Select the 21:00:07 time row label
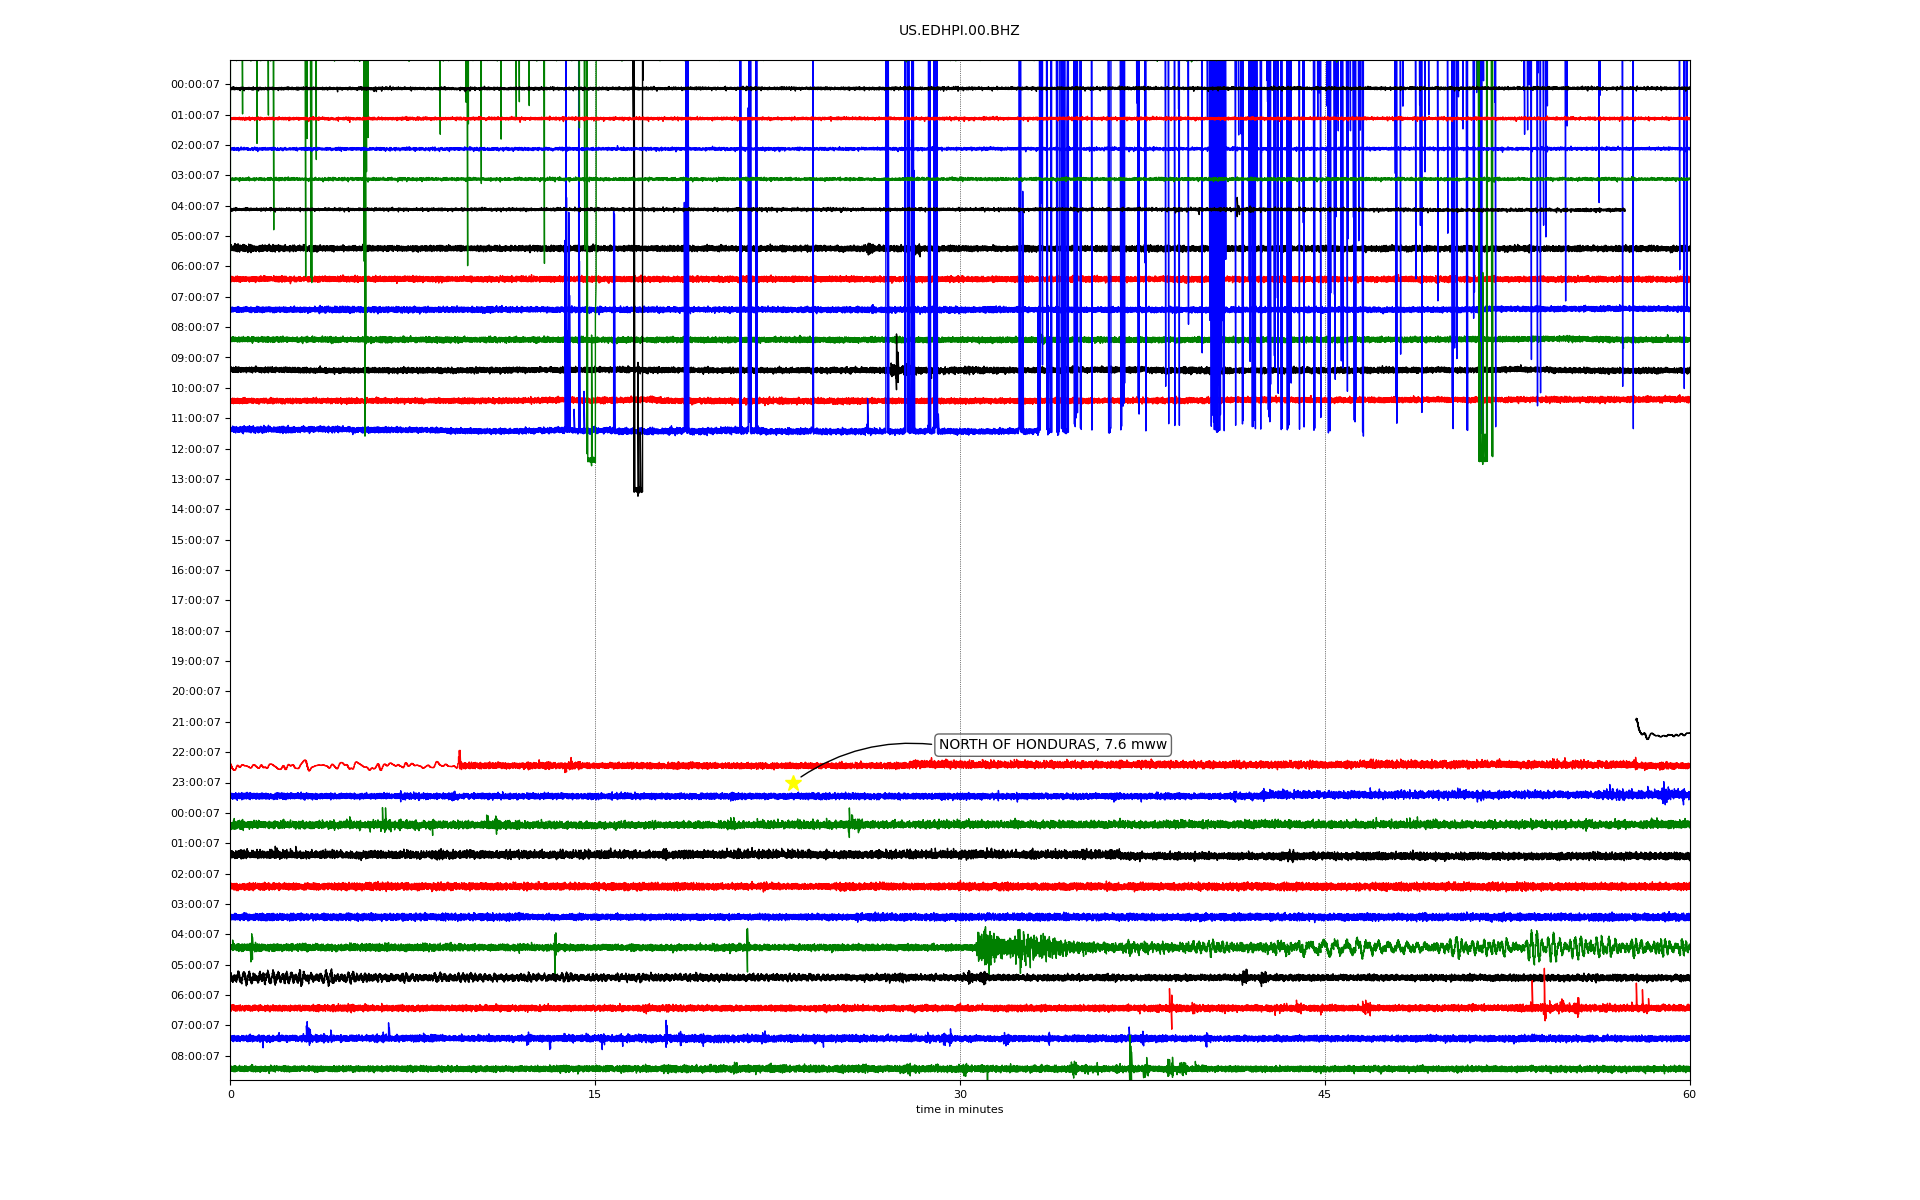 [x=195, y=722]
